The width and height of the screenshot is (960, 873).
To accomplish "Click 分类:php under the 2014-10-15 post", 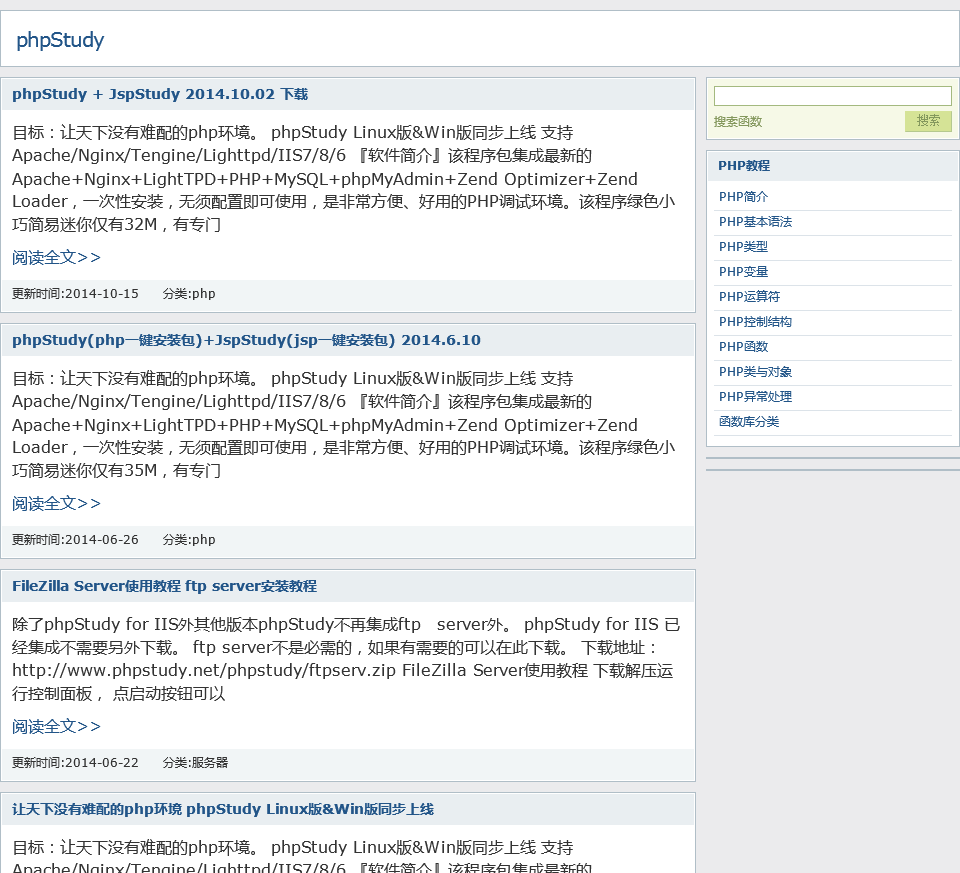I will (x=189, y=294).
